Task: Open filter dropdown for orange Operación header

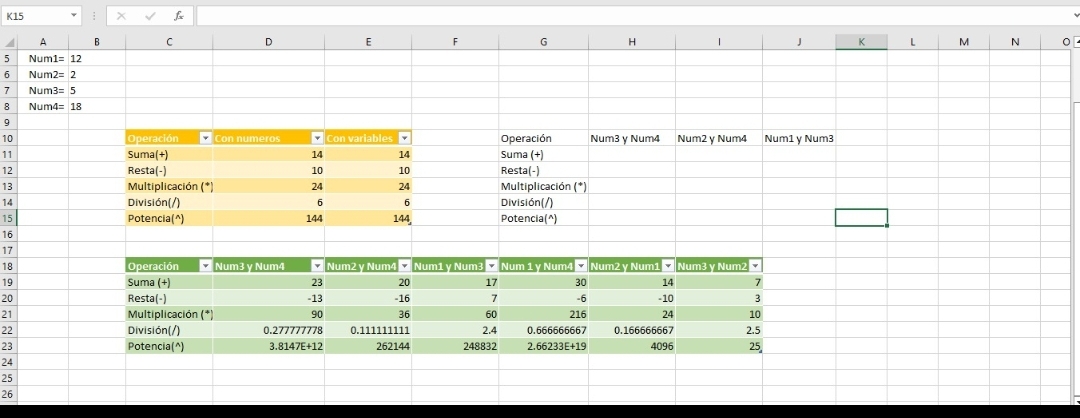Action: click(206, 138)
